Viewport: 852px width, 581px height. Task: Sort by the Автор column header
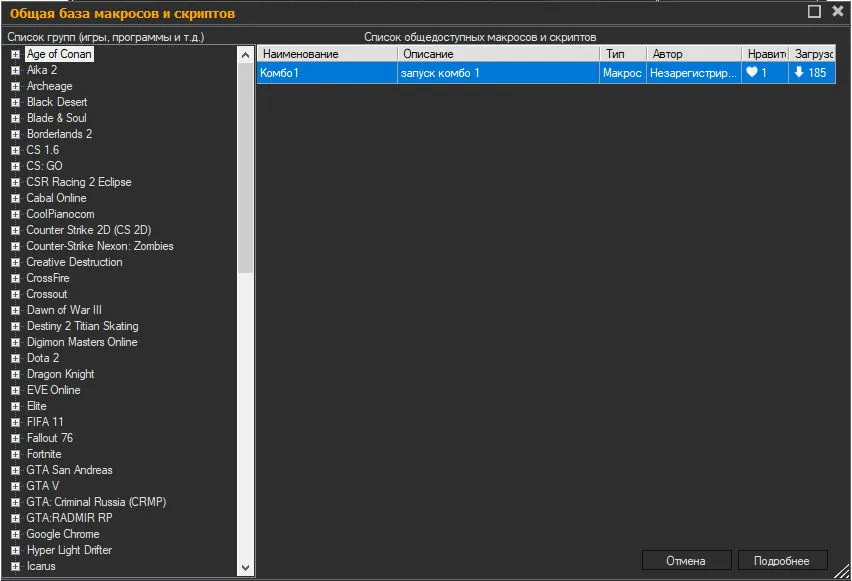(x=694, y=54)
